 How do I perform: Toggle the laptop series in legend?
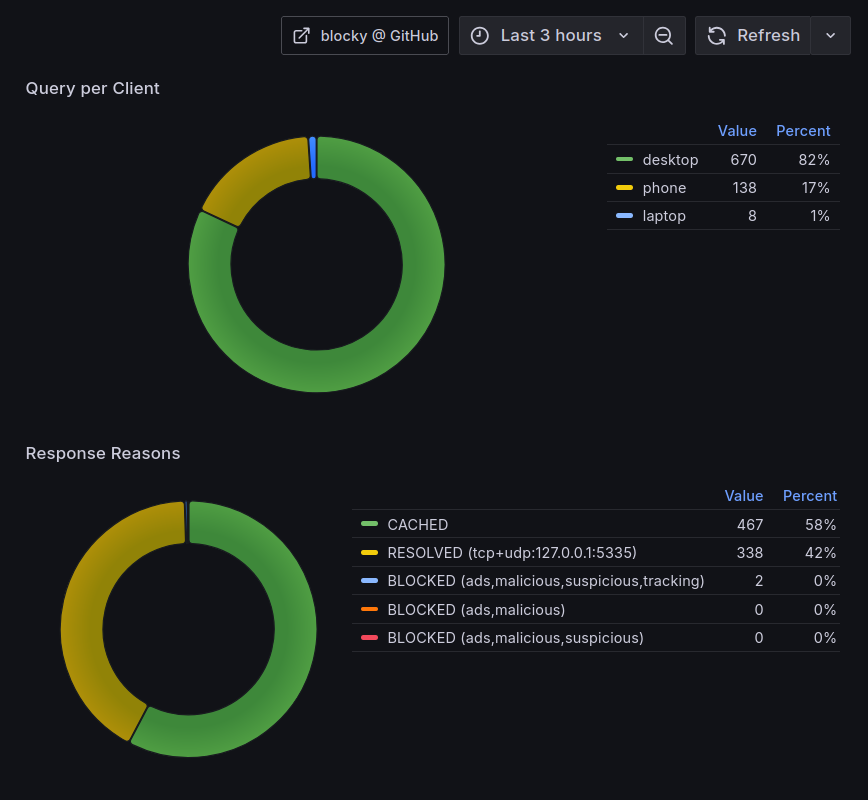pyautogui.click(x=664, y=216)
